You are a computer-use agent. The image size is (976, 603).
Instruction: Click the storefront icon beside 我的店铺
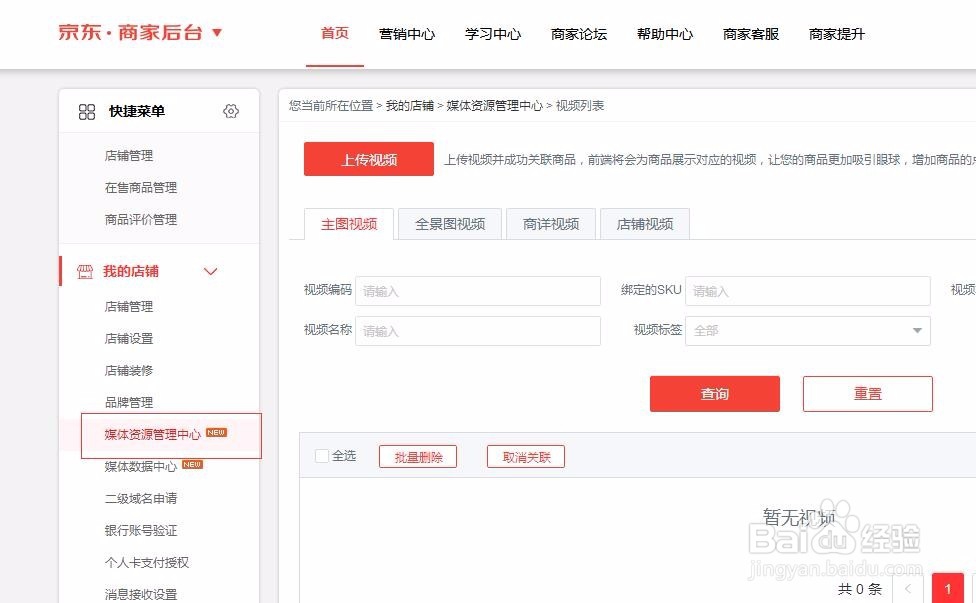point(85,271)
